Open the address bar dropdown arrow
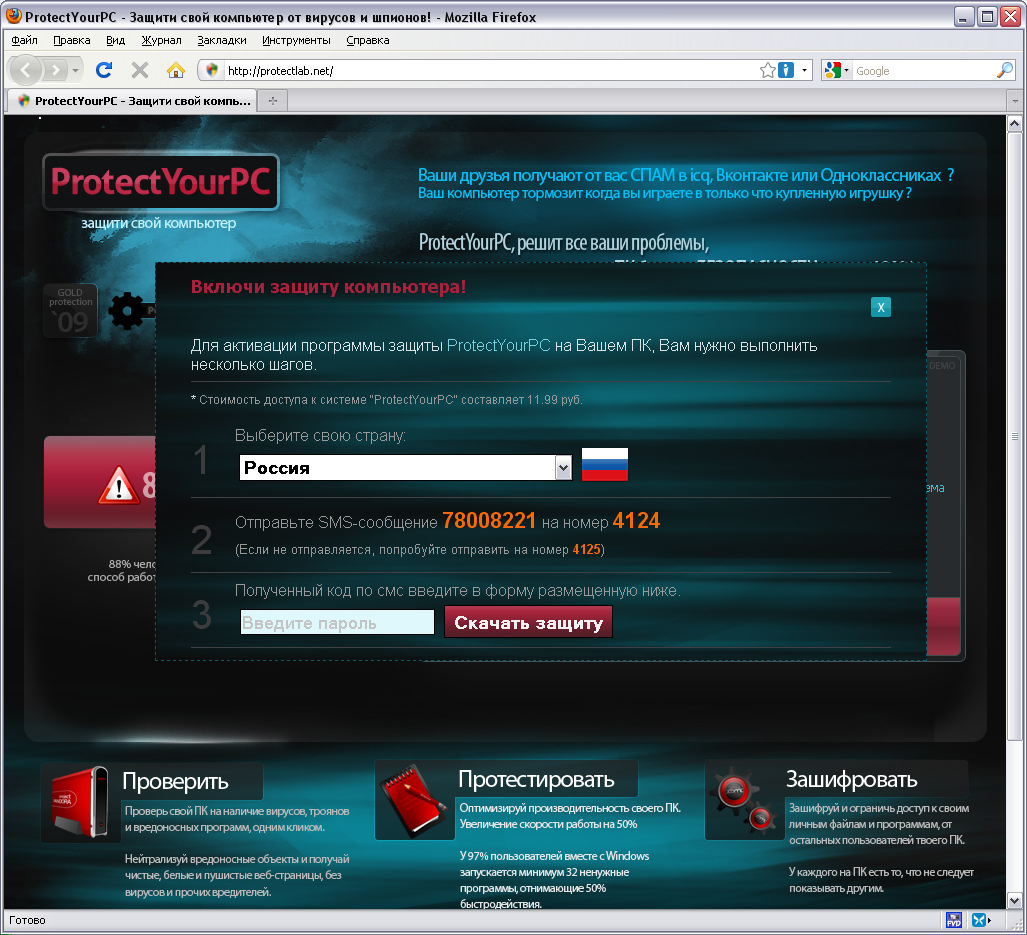 coord(804,70)
